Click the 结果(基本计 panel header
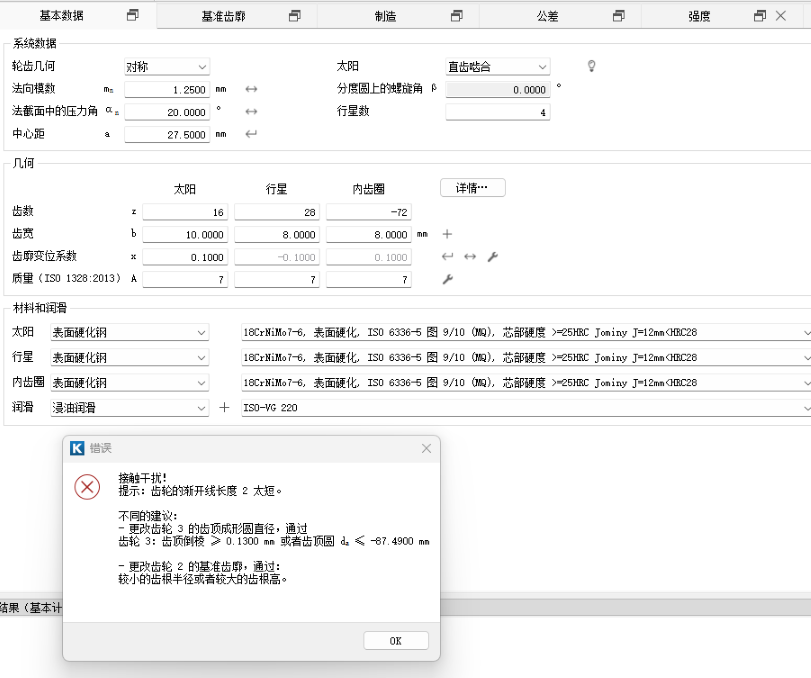 coord(31,608)
